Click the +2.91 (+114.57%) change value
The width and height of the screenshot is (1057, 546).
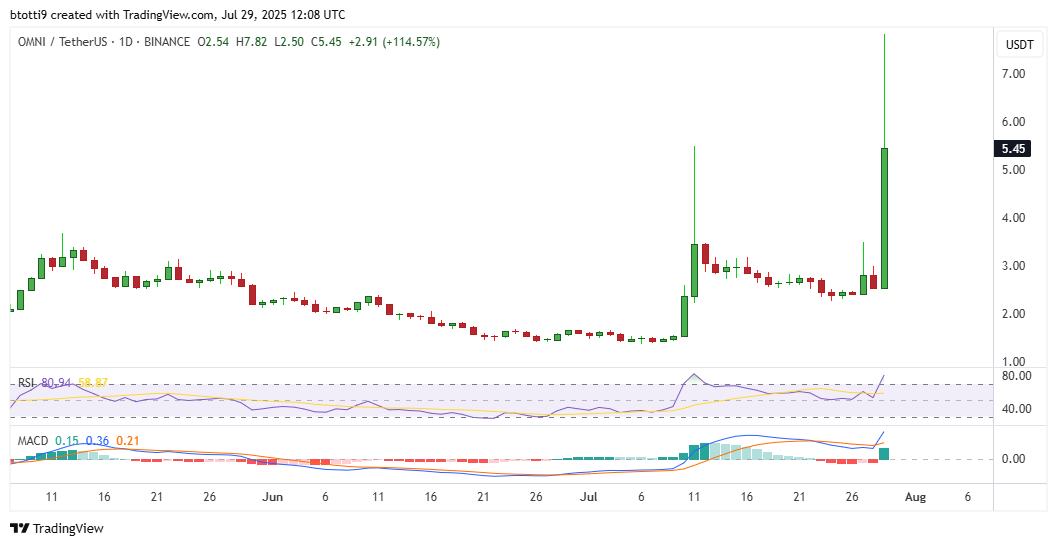[x=393, y=42]
